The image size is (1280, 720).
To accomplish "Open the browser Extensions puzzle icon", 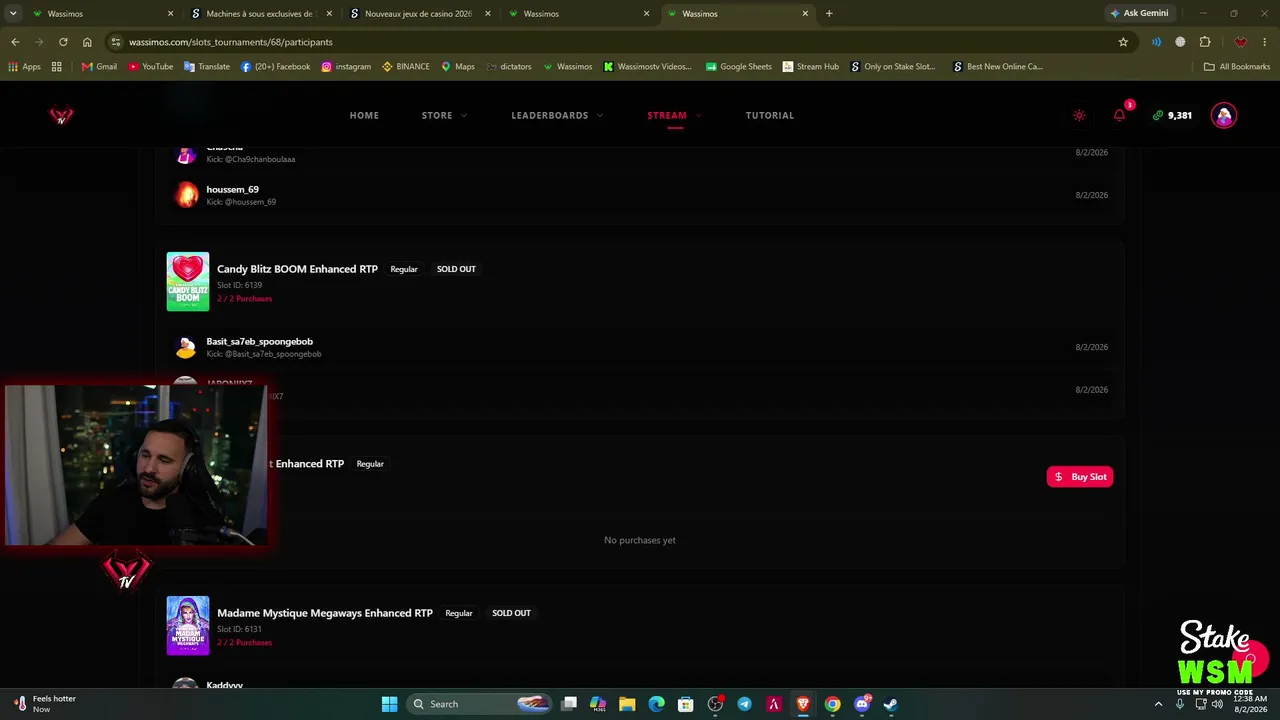I will (1205, 42).
